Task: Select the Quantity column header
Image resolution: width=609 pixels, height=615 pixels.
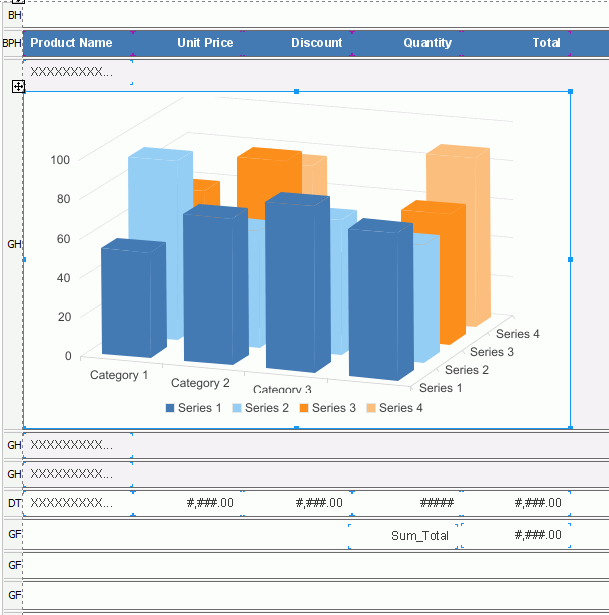Action: click(x=427, y=43)
